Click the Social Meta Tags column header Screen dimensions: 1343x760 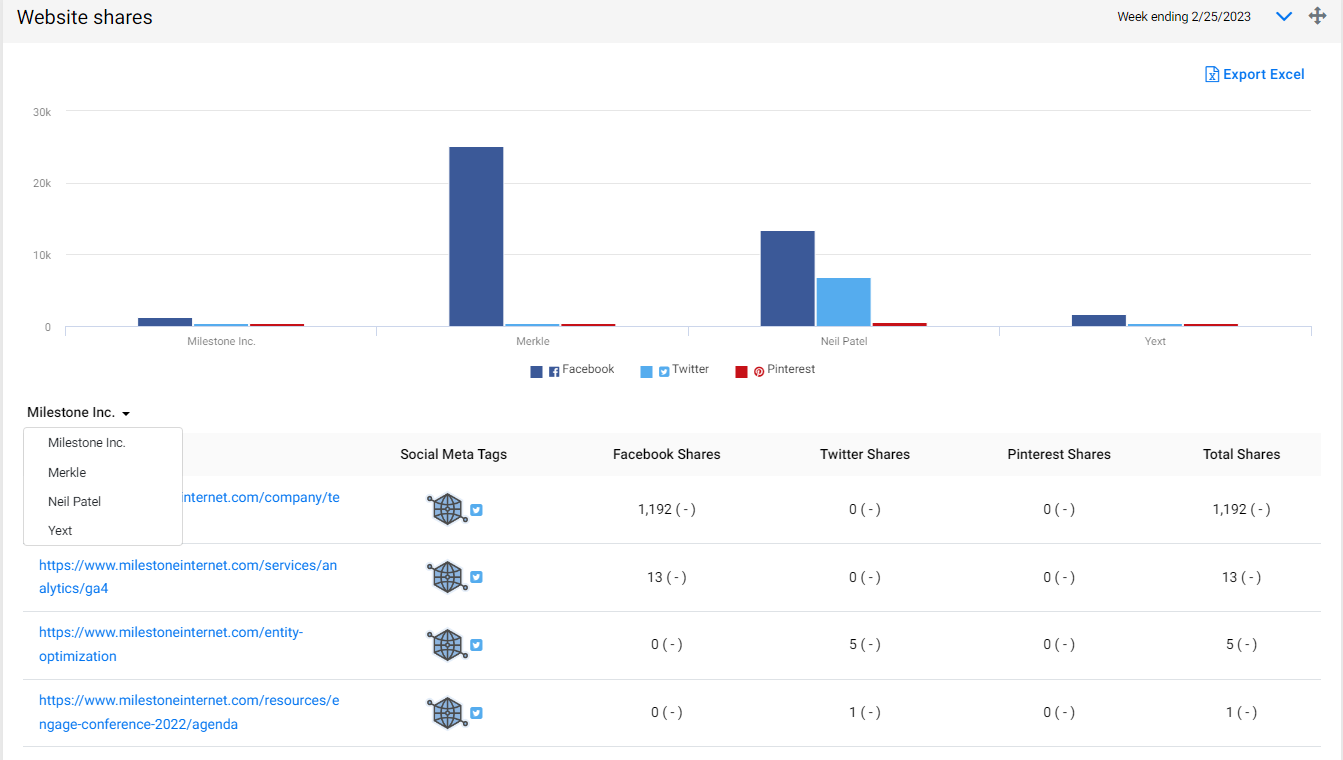(x=454, y=454)
